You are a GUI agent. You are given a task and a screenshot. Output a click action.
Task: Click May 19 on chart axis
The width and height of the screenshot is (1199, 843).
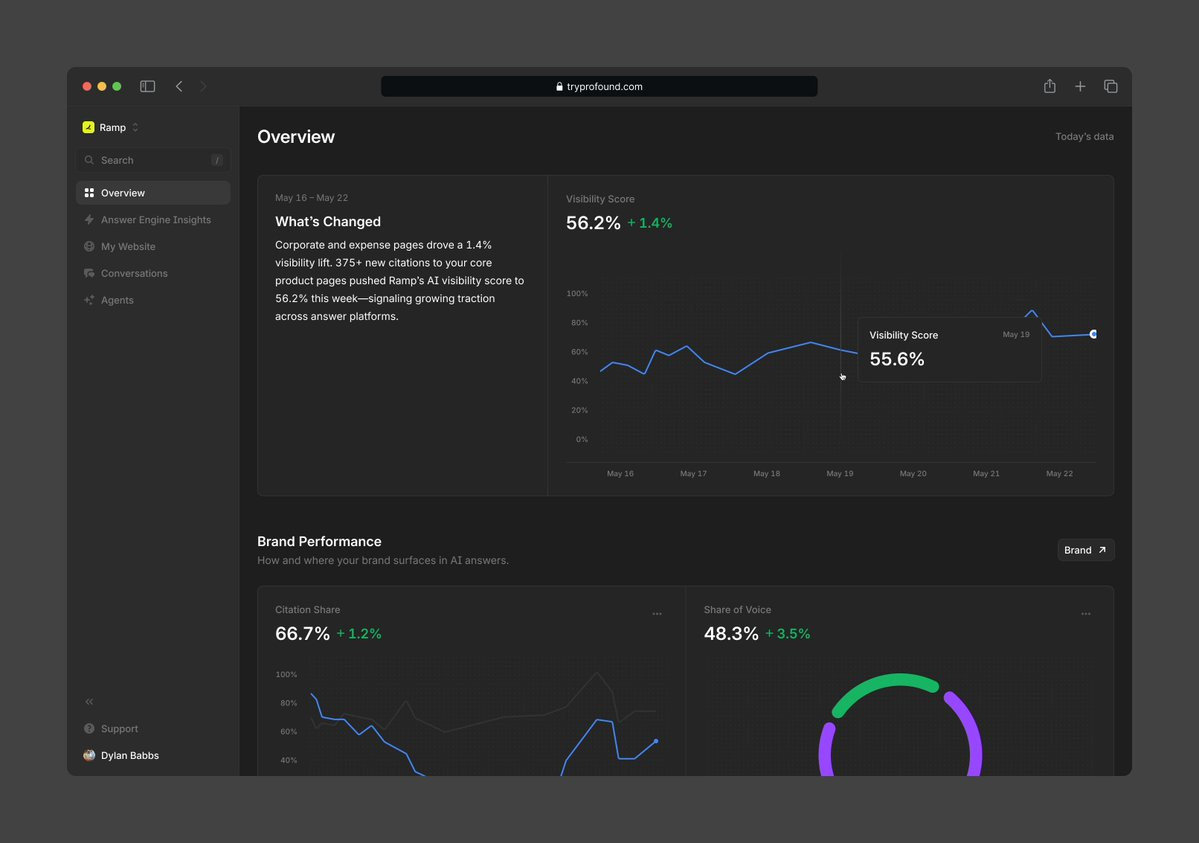pyautogui.click(x=840, y=474)
